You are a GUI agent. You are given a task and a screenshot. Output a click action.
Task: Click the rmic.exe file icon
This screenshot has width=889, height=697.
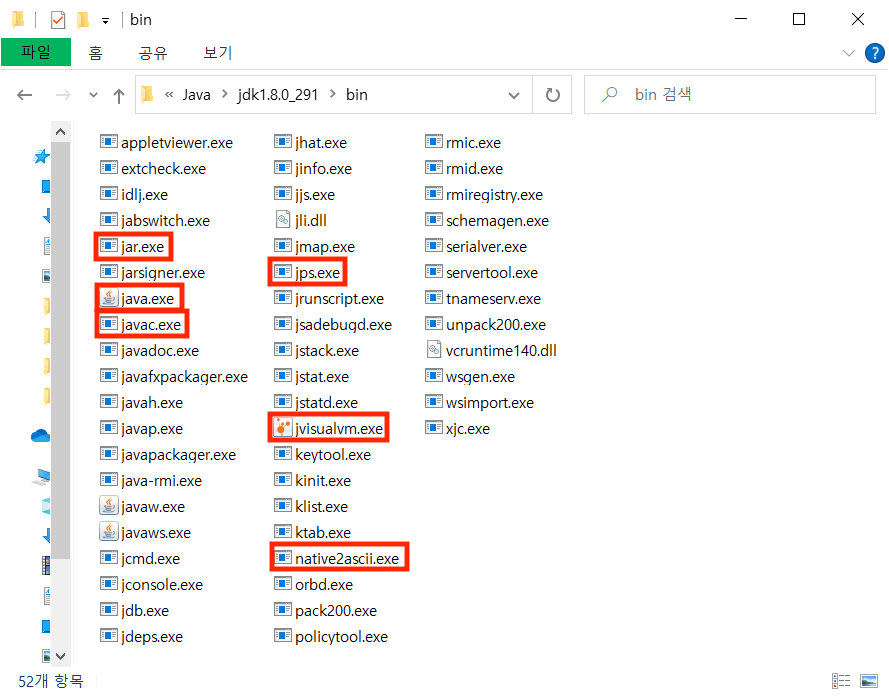(x=434, y=142)
